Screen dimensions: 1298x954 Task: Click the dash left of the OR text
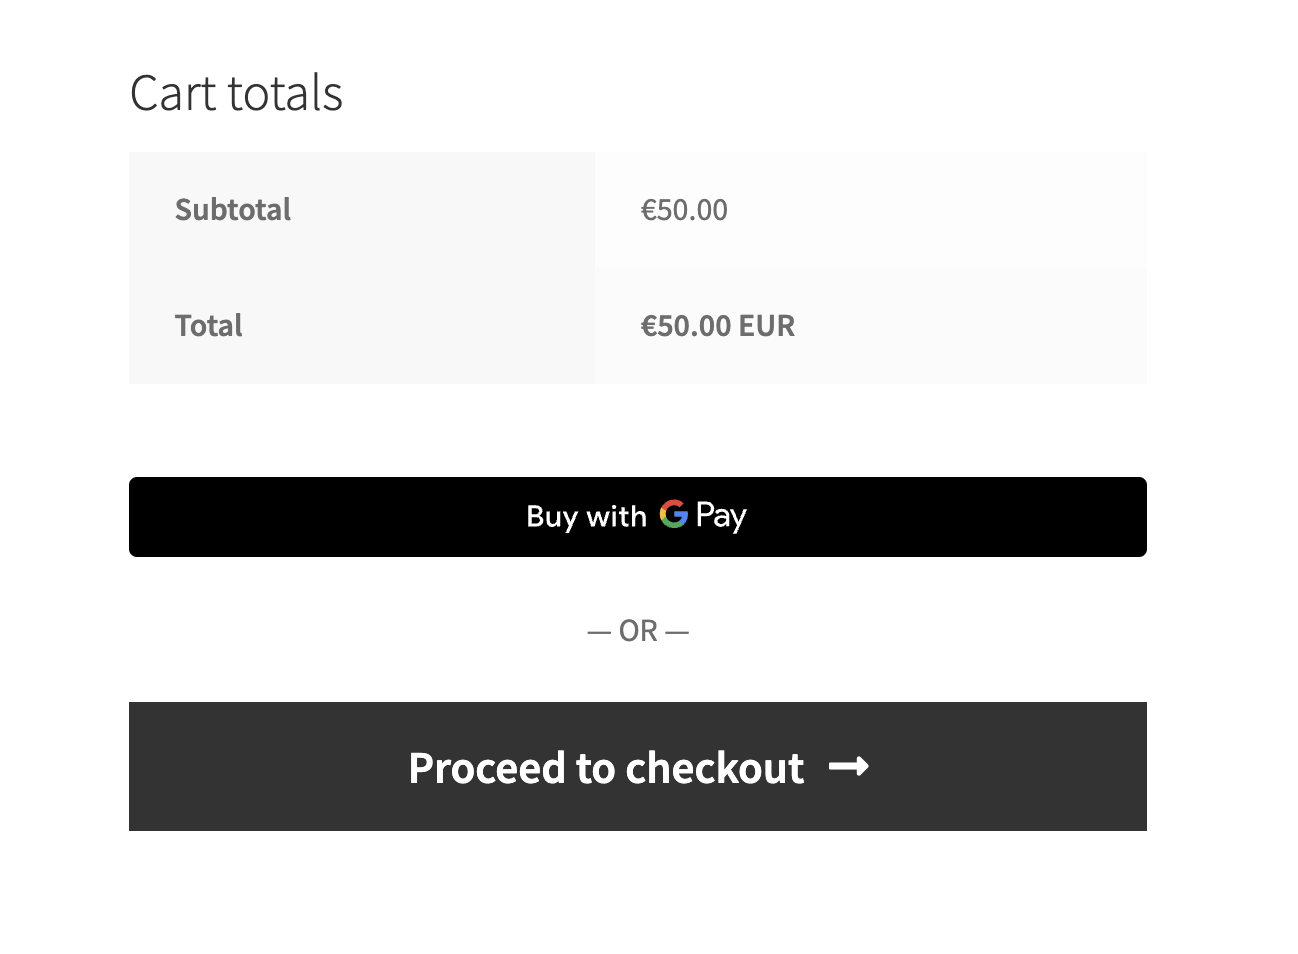(x=599, y=633)
